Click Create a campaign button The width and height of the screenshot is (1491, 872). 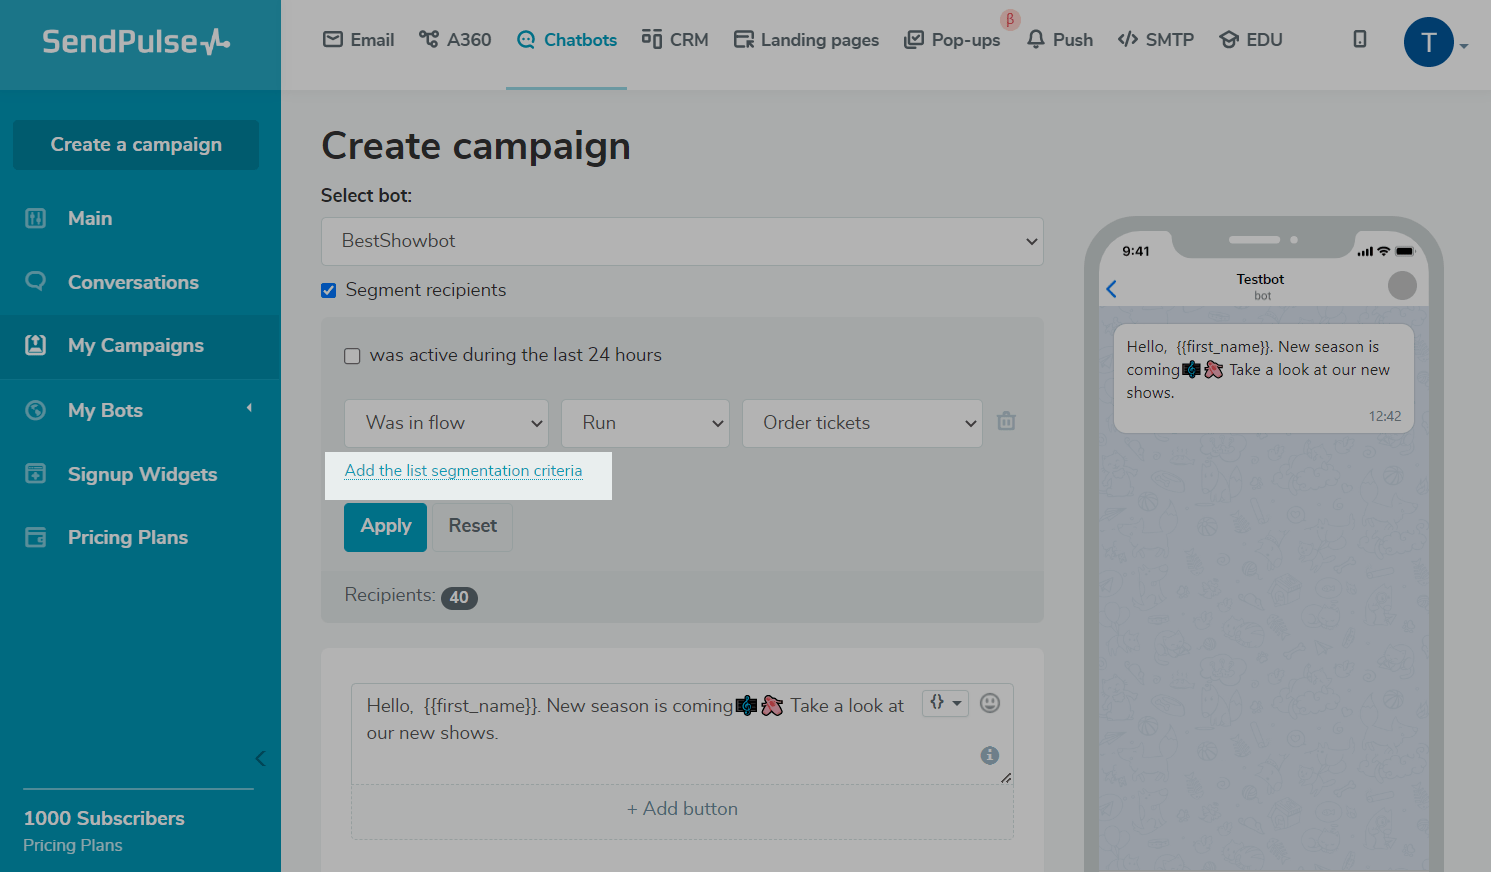pyautogui.click(x=136, y=145)
